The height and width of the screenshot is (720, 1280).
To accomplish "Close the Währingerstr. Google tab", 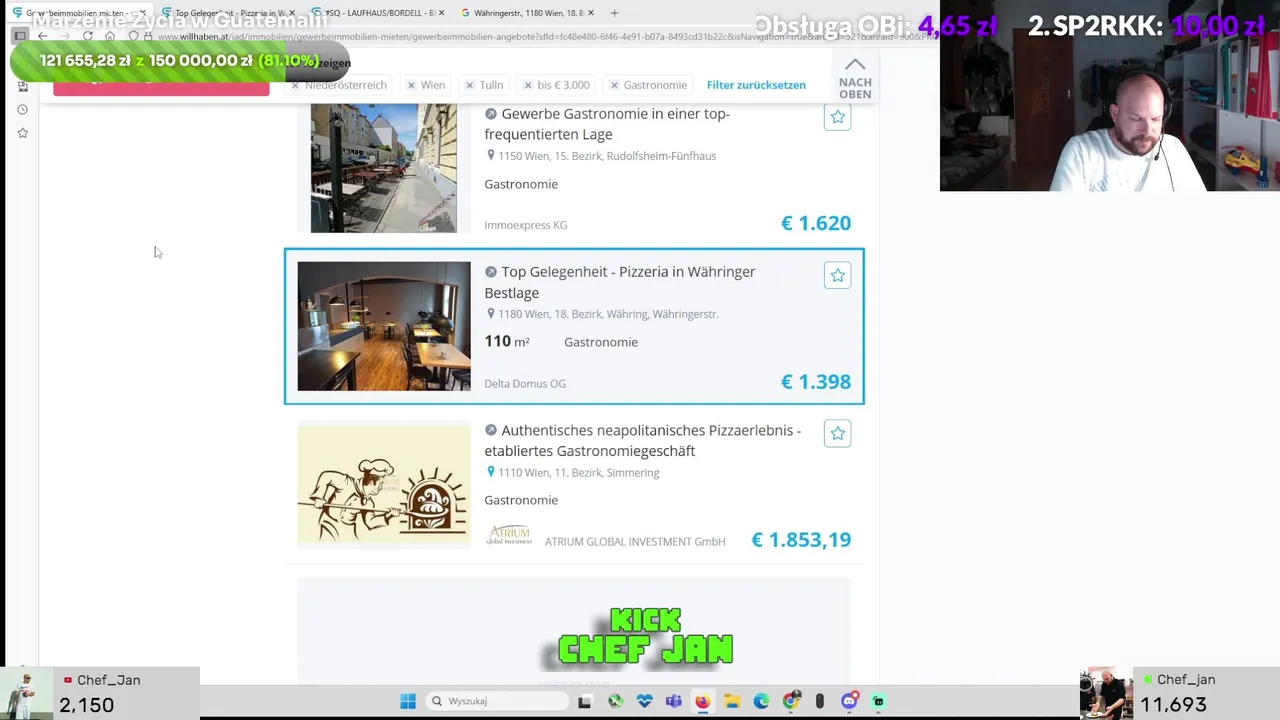I will [x=591, y=13].
